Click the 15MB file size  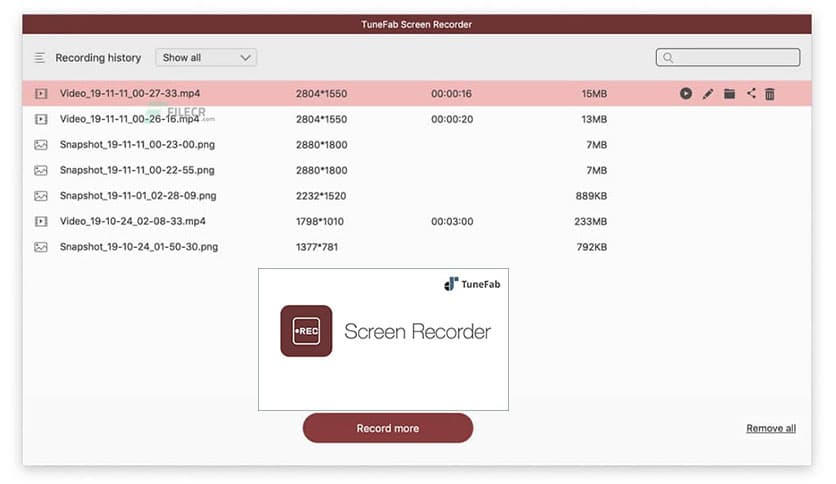(594, 94)
